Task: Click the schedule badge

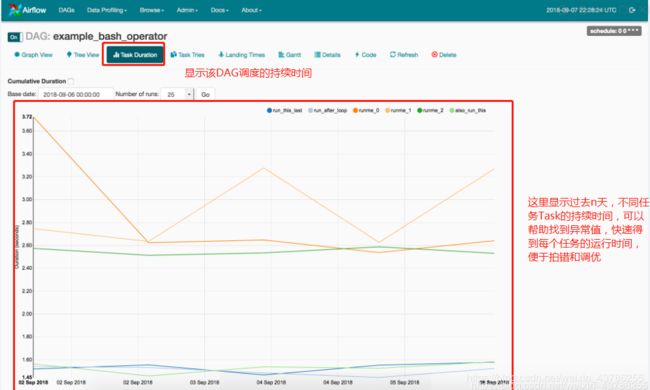Action: pyautogui.click(x=614, y=31)
